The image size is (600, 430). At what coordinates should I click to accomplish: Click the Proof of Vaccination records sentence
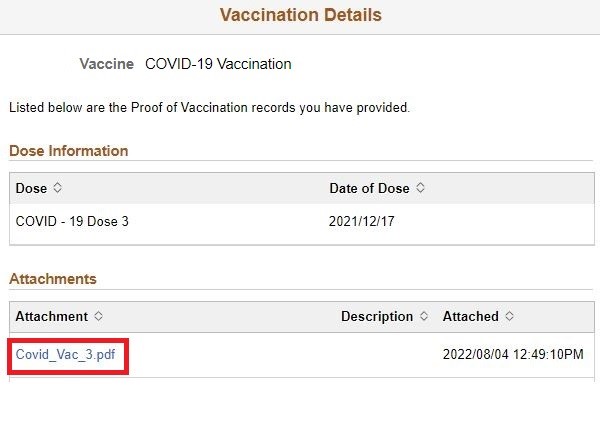209,107
